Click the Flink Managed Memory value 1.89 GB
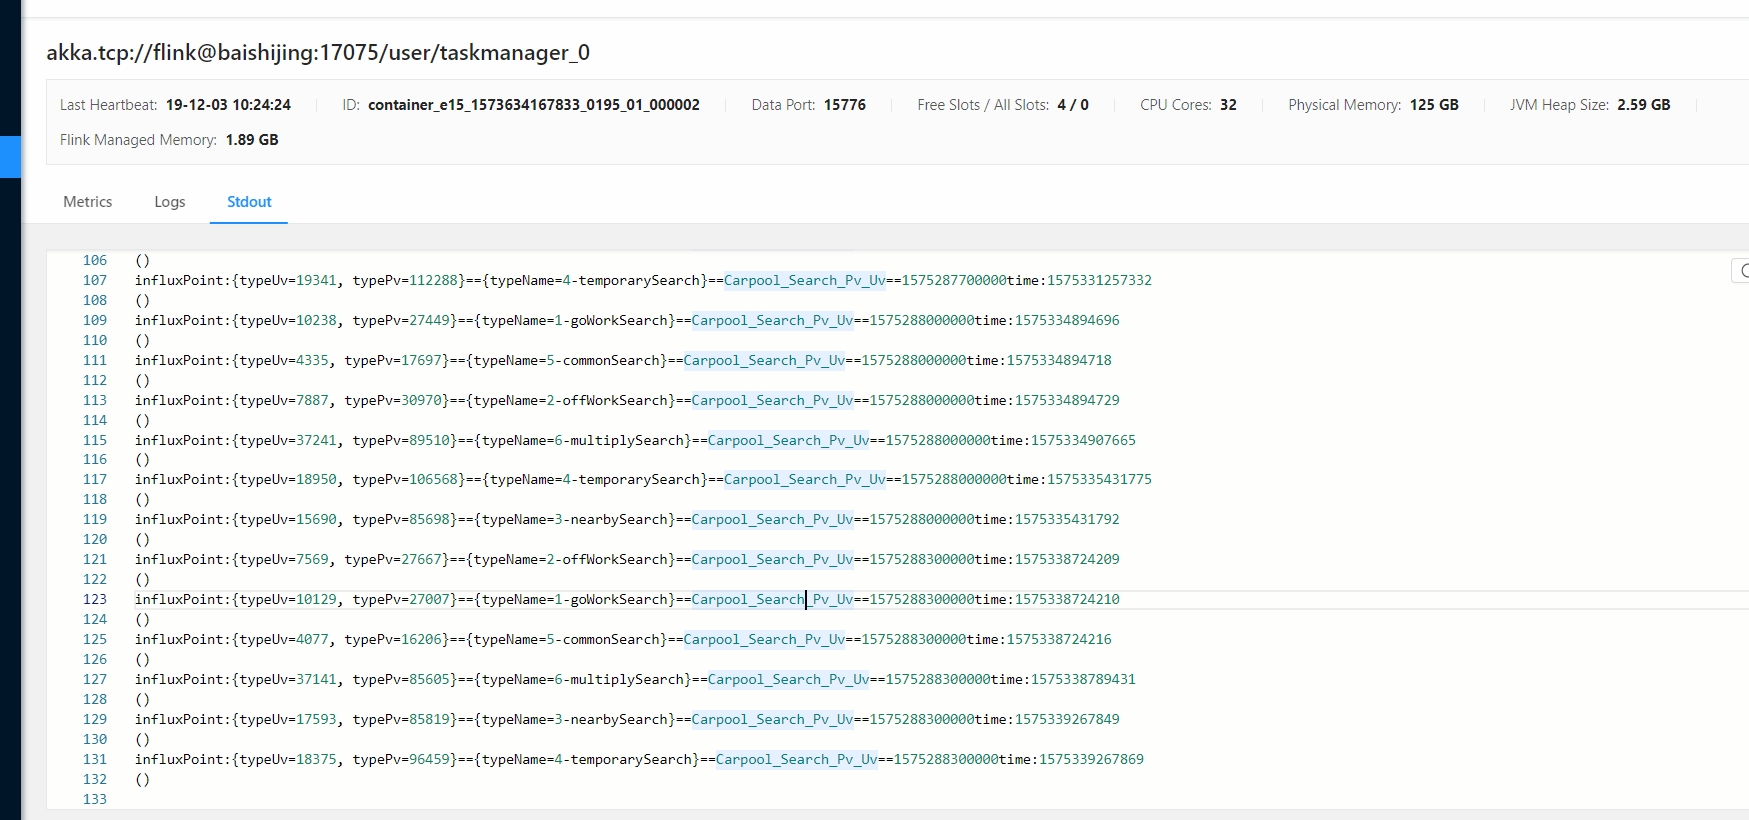The width and height of the screenshot is (1749, 820). (252, 140)
